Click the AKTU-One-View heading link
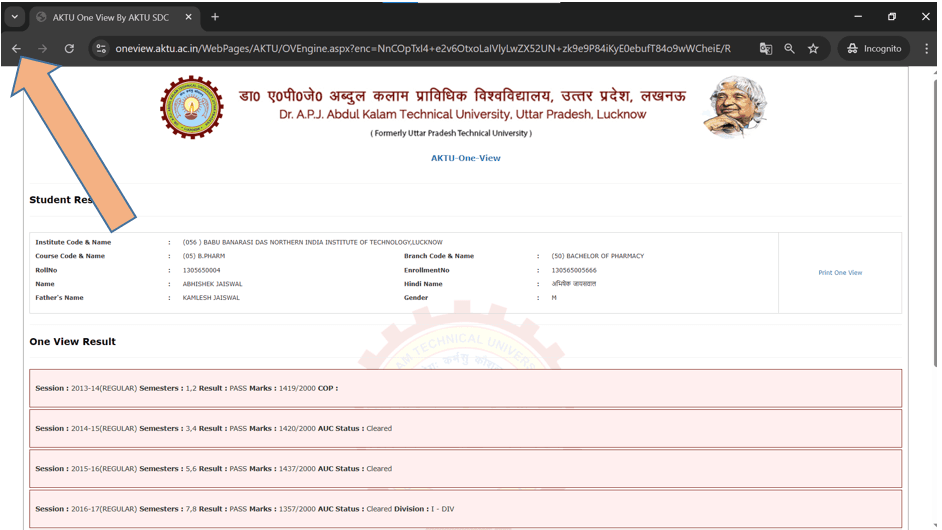This screenshot has height=530, width=942. coord(466,158)
